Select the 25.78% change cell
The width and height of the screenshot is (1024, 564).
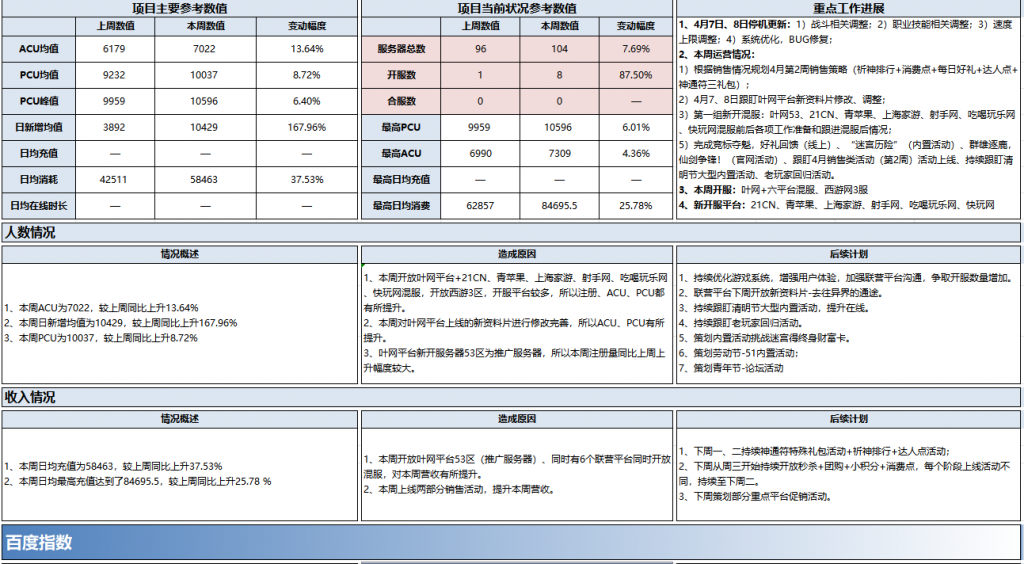pyautogui.click(x=635, y=206)
